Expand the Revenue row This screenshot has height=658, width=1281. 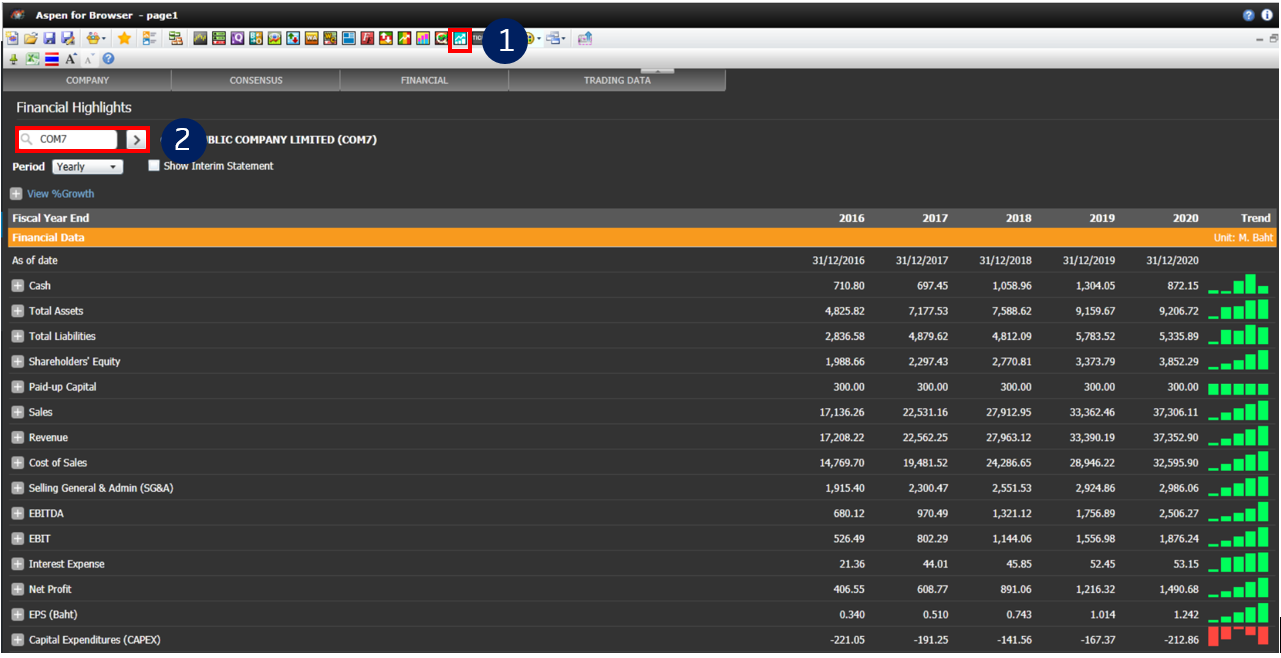click(17, 437)
